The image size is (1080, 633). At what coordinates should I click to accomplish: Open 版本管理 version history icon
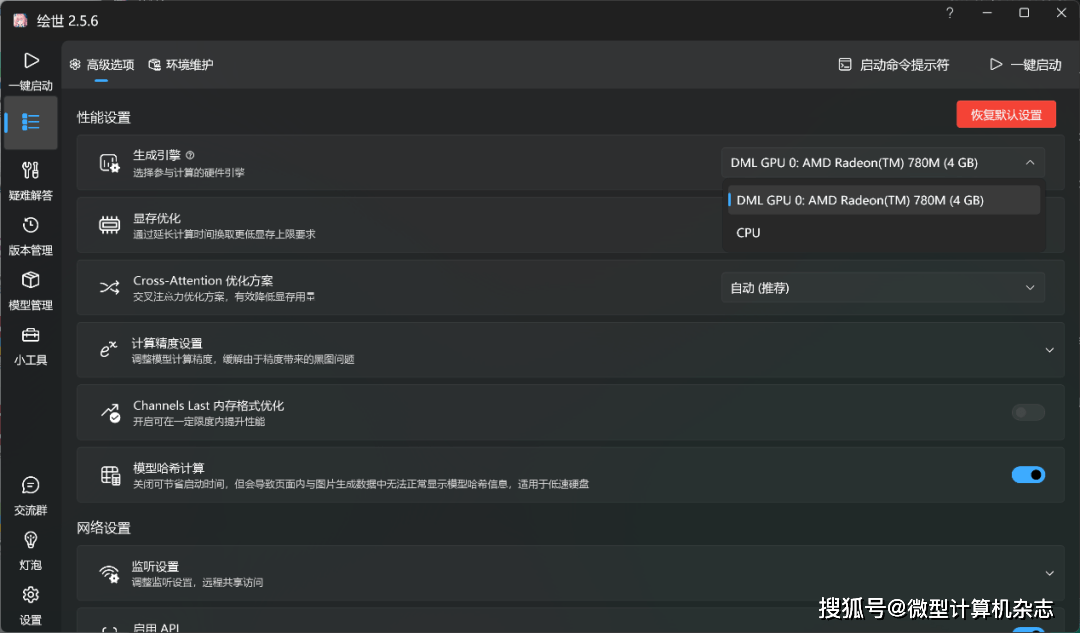(30, 226)
